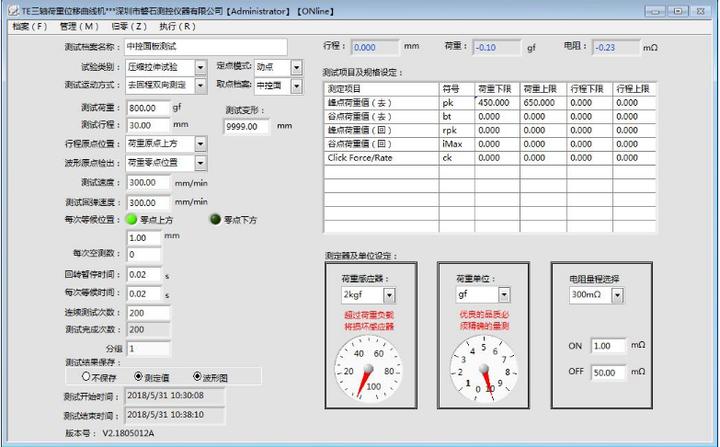Image resolution: width=720 pixels, height=447 pixels.
Task: Open the 荷重单位 dropdown showing gf
Action: (504, 295)
